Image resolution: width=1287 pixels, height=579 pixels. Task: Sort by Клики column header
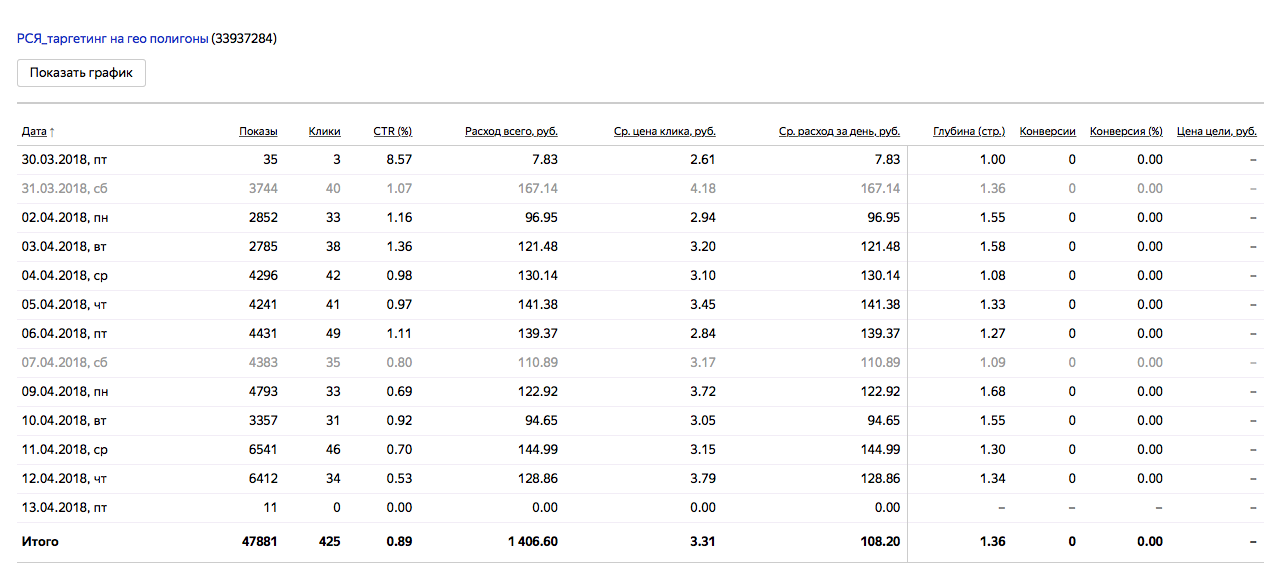point(324,131)
